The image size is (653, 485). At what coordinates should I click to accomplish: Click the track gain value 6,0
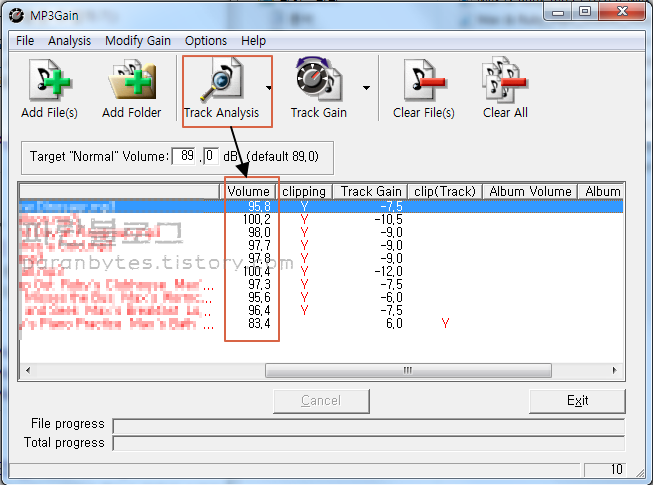394,323
